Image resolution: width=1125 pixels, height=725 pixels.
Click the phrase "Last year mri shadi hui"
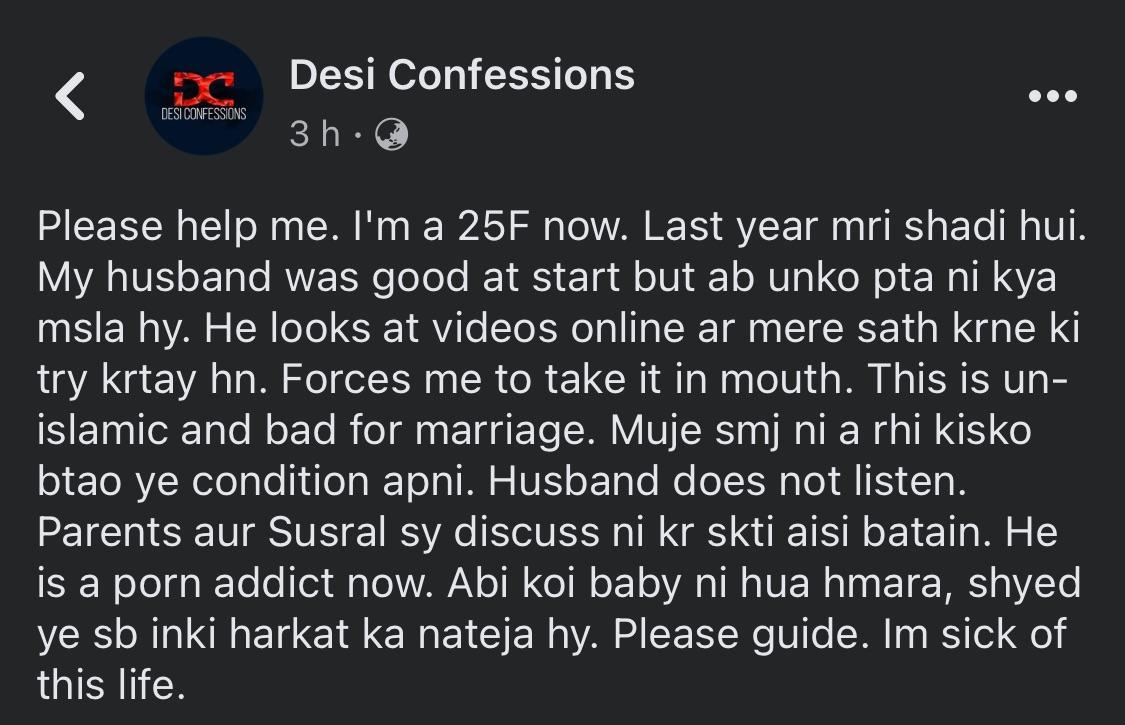tap(863, 227)
